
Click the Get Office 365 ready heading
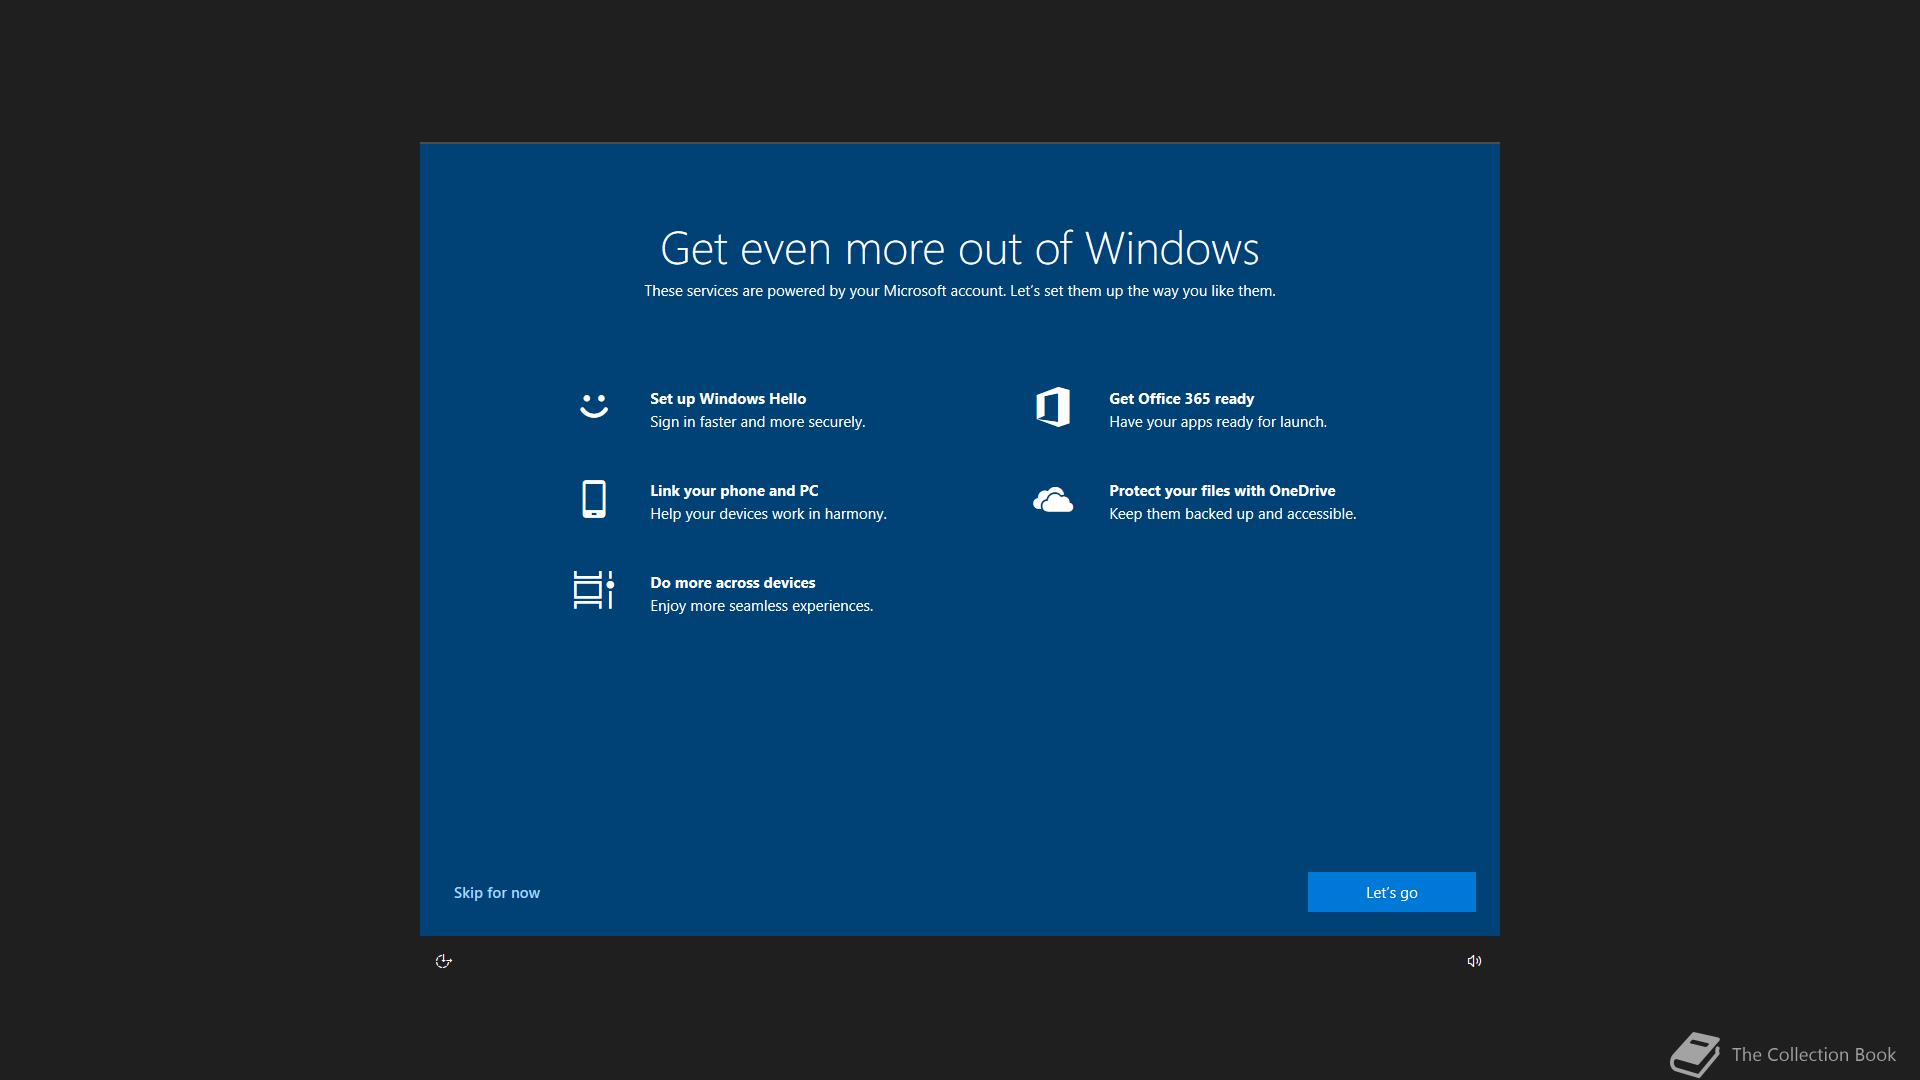click(x=1181, y=399)
